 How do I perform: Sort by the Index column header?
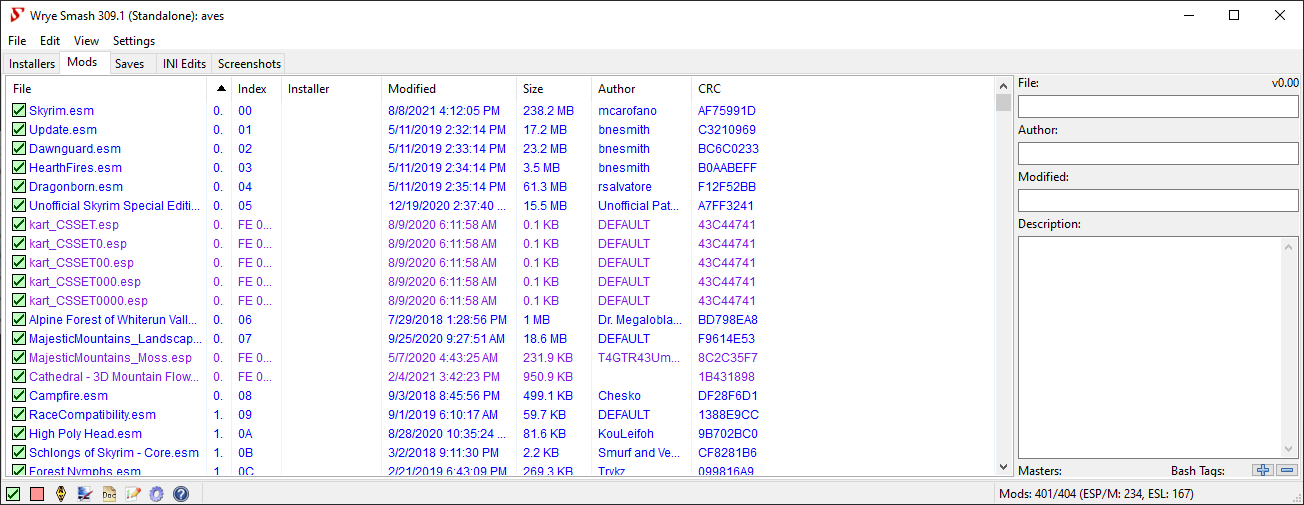pos(257,89)
